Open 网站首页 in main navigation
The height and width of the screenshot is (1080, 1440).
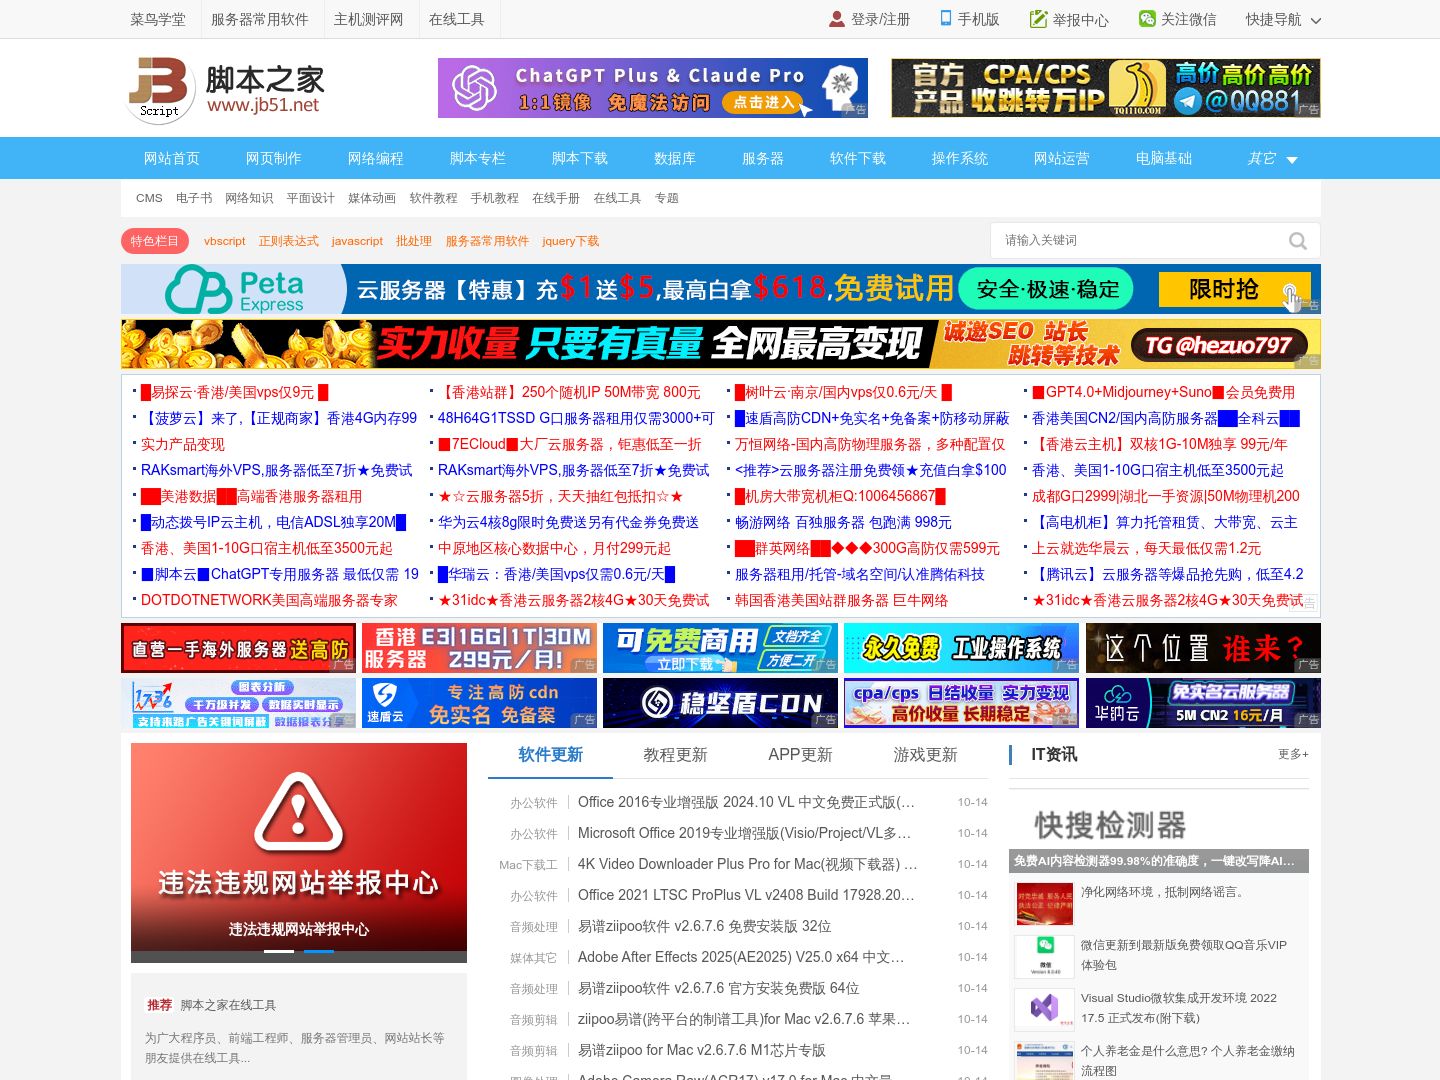(x=171, y=158)
